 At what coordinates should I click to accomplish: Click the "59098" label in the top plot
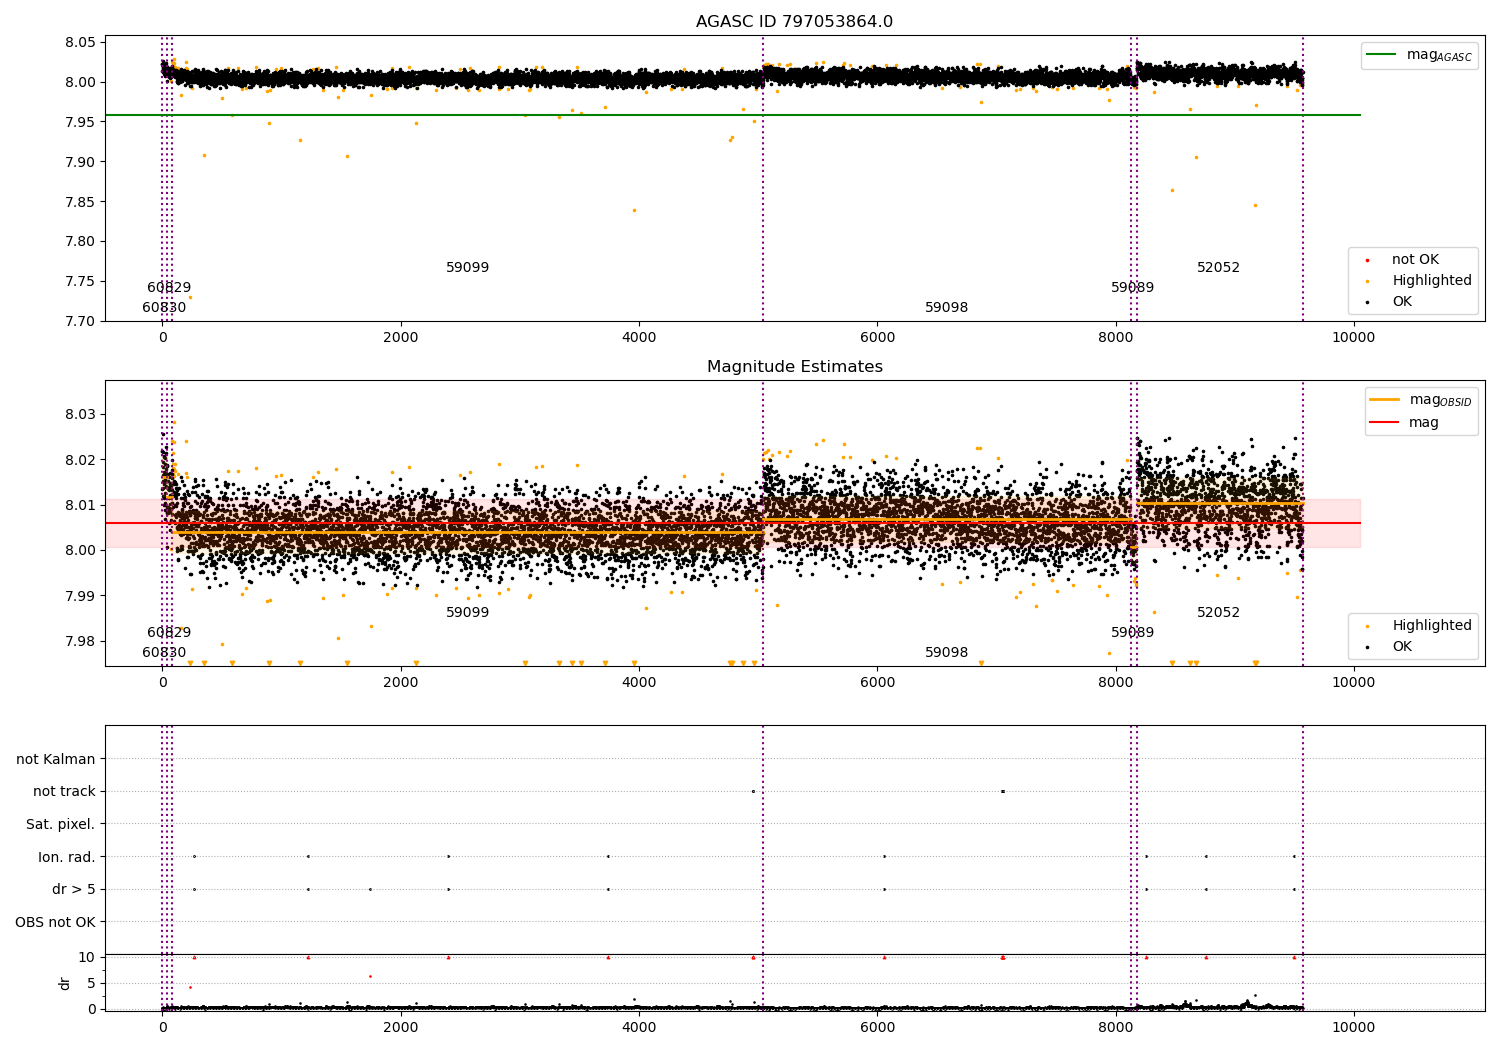click(x=946, y=308)
